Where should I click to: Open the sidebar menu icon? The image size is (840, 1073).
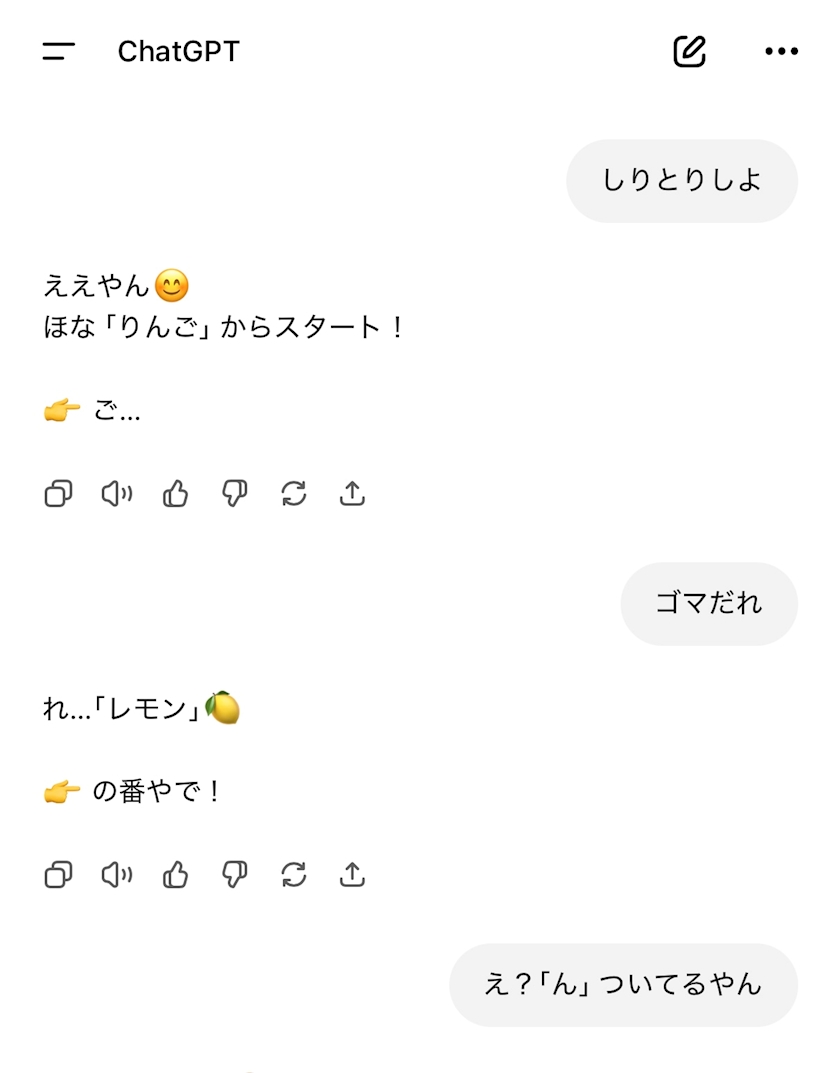point(59,51)
